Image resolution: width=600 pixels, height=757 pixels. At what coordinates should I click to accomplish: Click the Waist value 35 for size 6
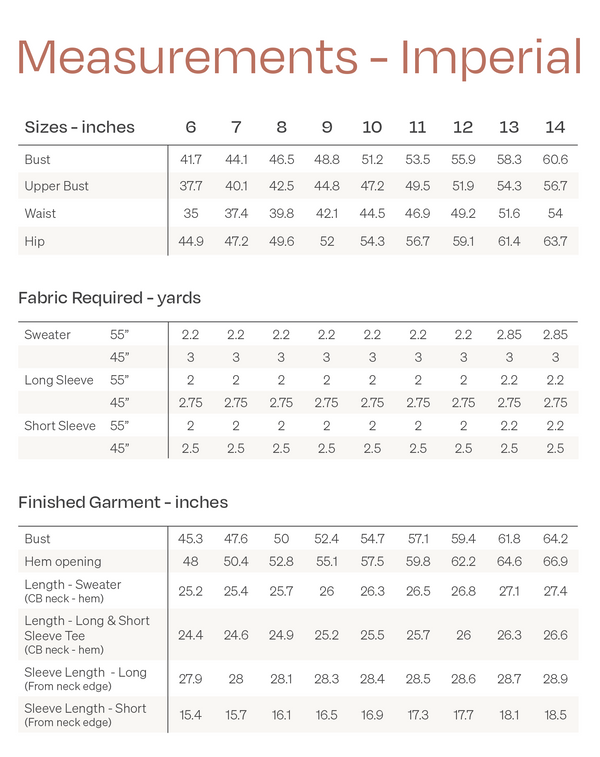tap(190, 213)
